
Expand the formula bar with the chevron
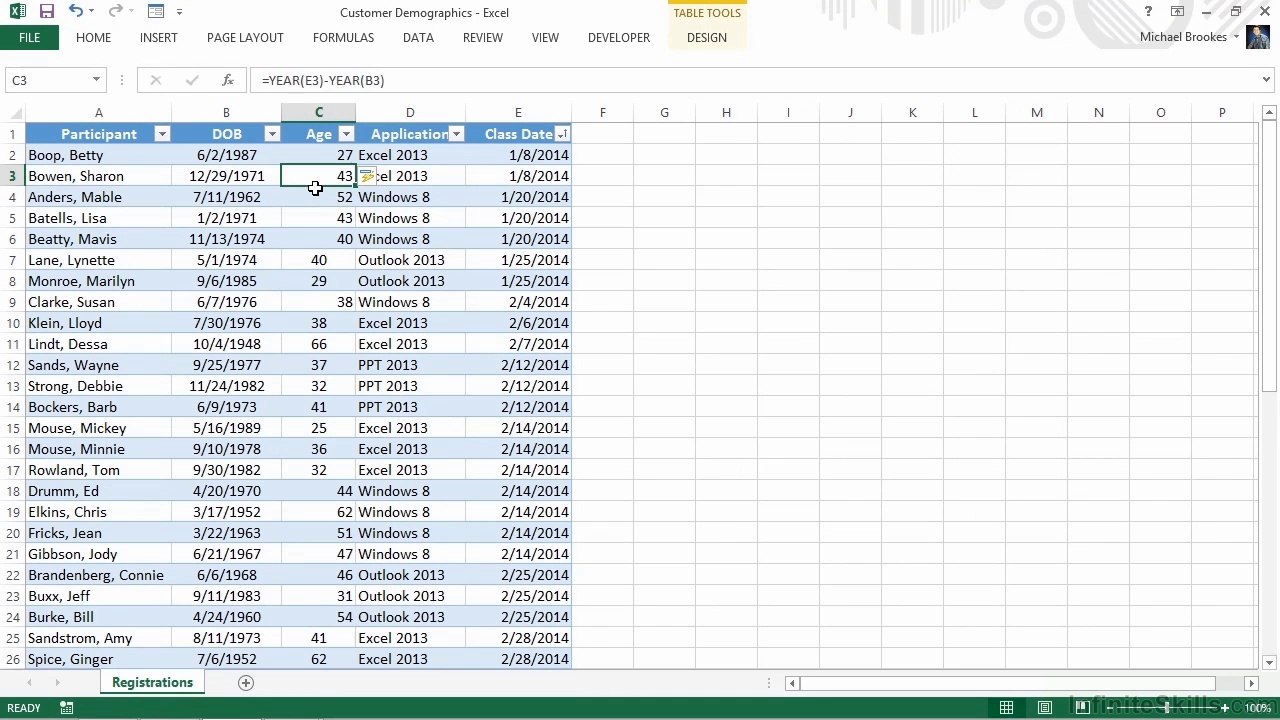pos(1266,80)
